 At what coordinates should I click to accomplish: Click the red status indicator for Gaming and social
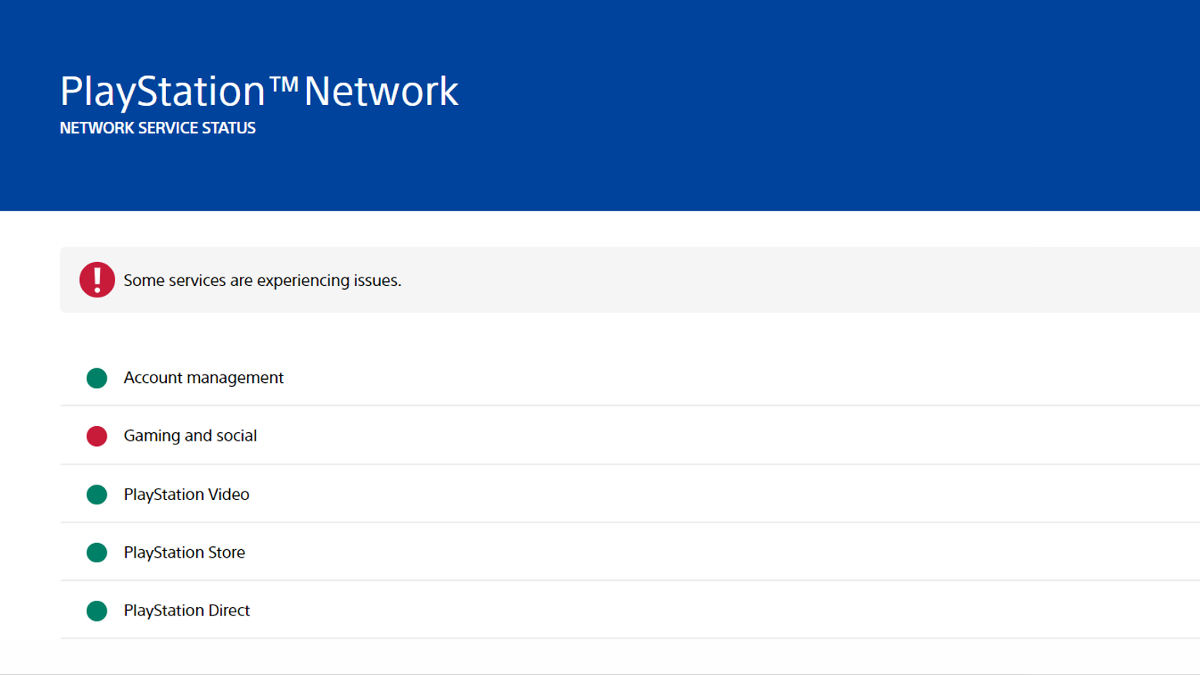pos(97,435)
